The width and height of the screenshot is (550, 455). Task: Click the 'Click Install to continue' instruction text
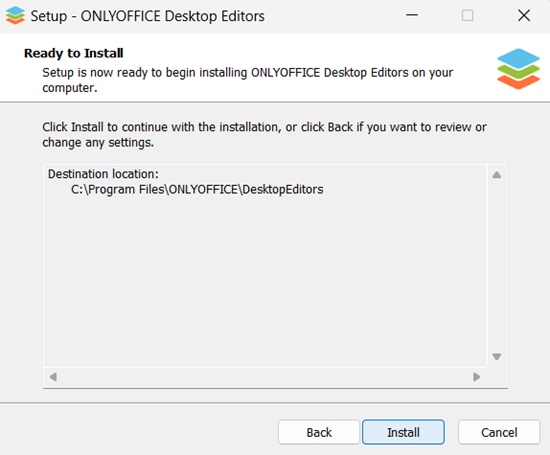[264, 135]
